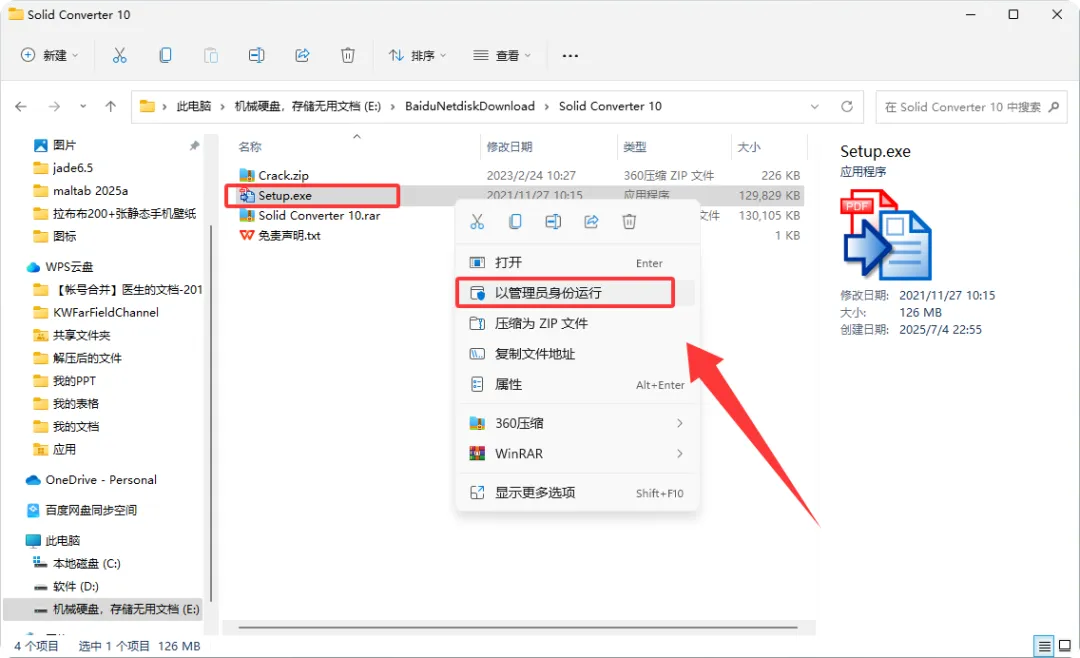Refresh the current folder view
Image resolution: width=1080 pixels, height=658 pixels.
click(847, 106)
